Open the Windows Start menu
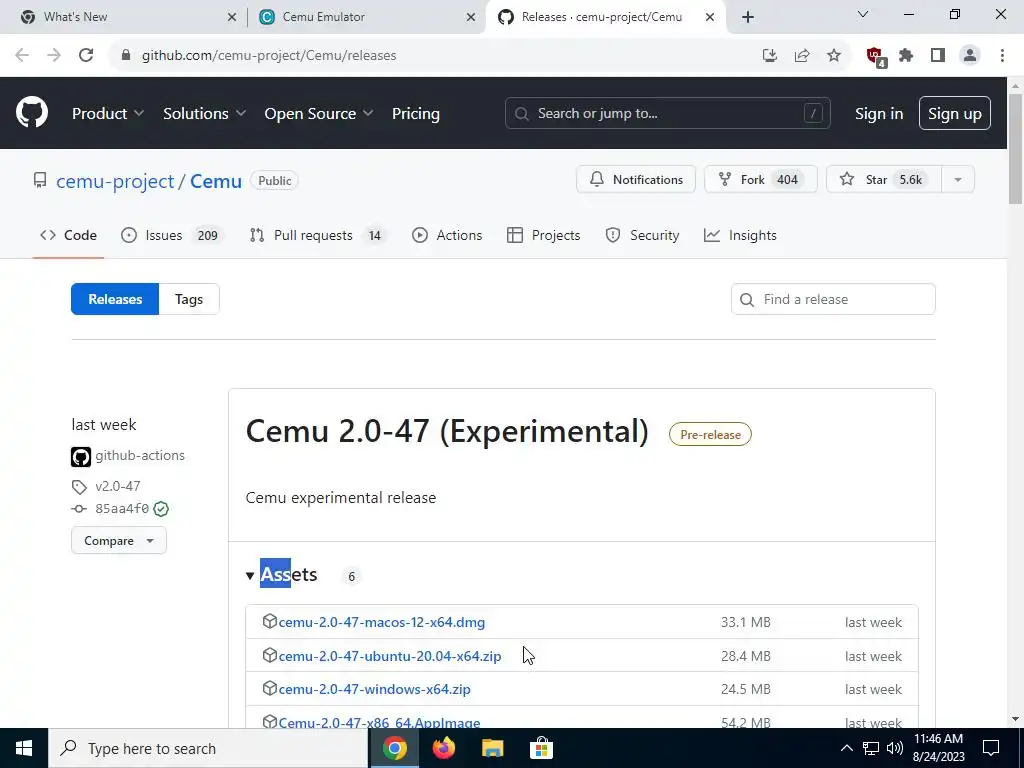Viewport: 1024px width, 768px height. tap(24, 748)
